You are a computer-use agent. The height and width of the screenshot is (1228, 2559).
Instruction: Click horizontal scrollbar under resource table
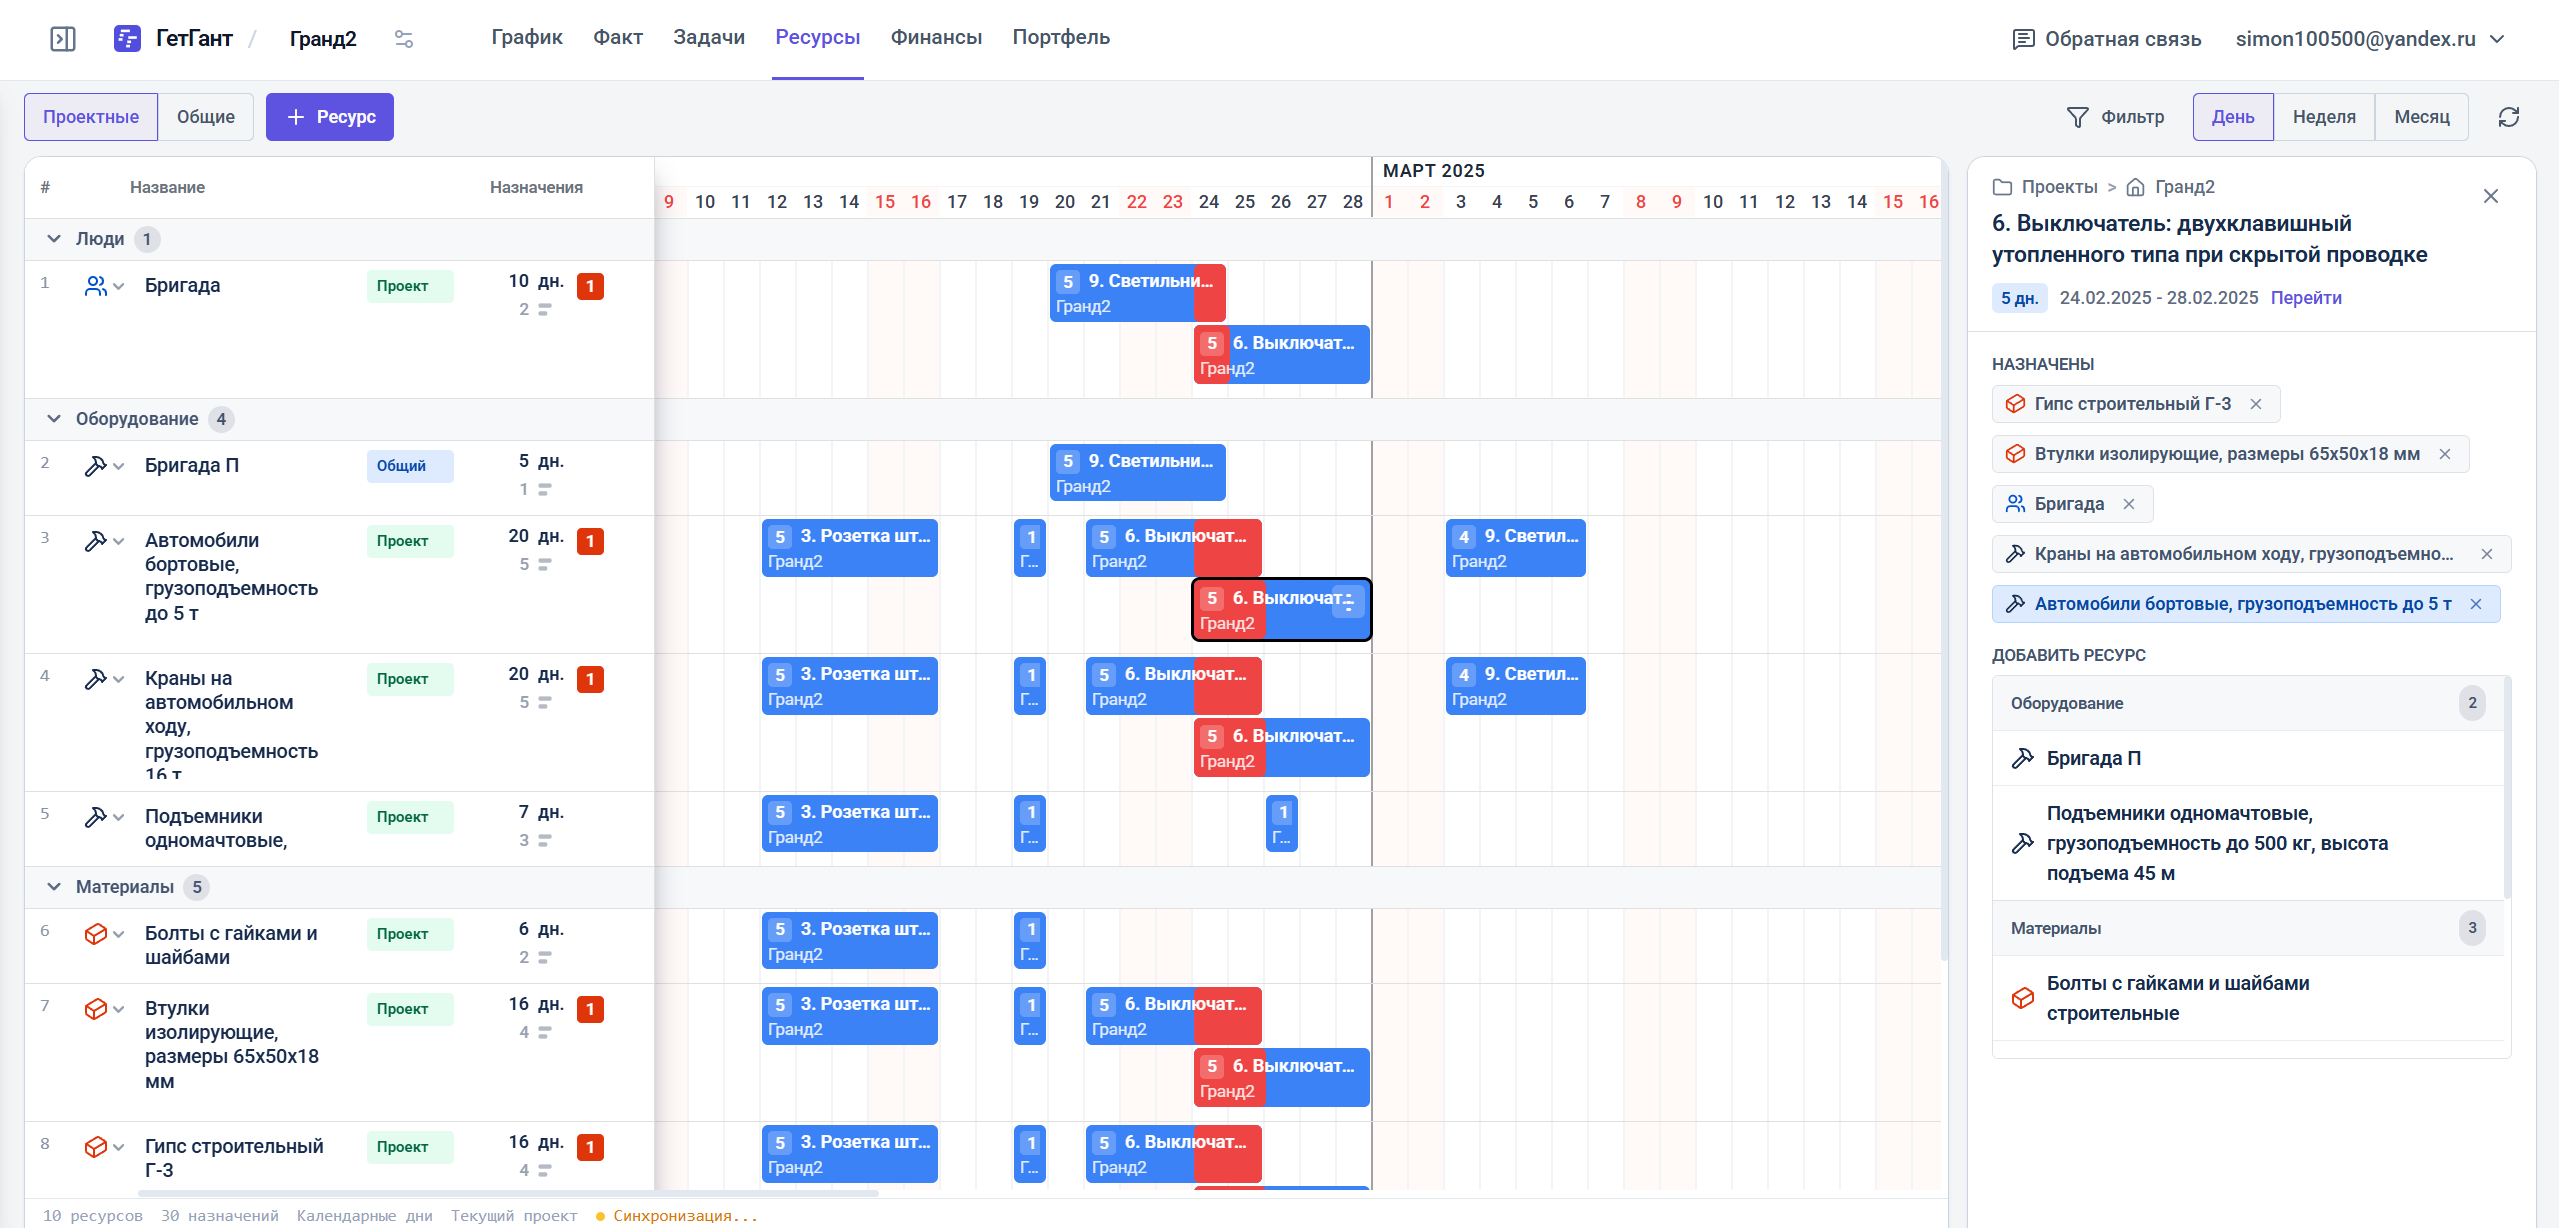[508, 1193]
